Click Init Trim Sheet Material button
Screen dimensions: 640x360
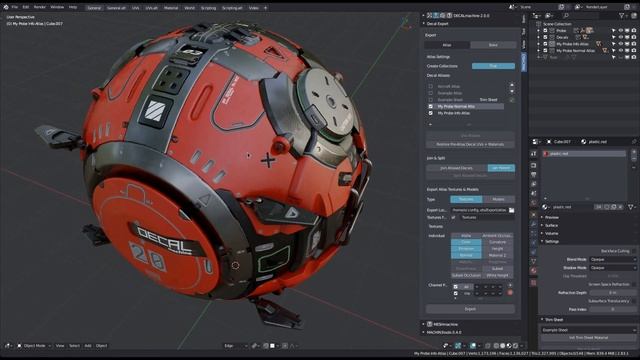click(588, 338)
